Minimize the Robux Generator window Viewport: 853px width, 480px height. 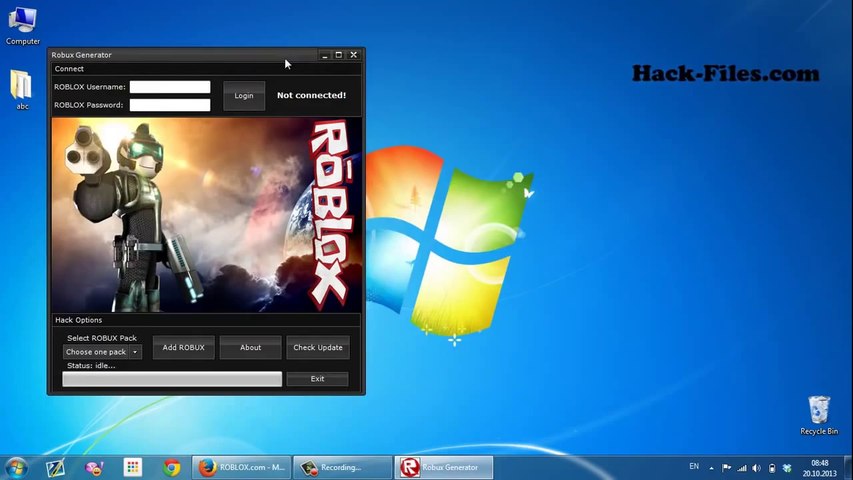coord(325,55)
